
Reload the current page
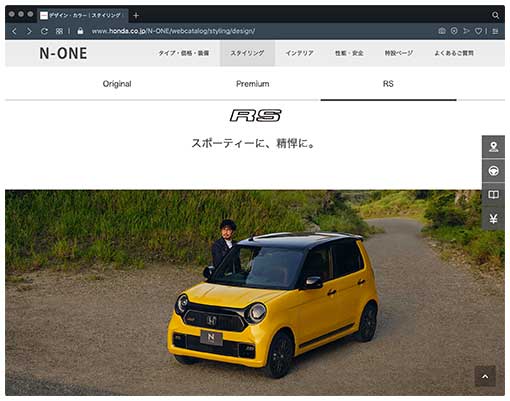[x=44, y=31]
